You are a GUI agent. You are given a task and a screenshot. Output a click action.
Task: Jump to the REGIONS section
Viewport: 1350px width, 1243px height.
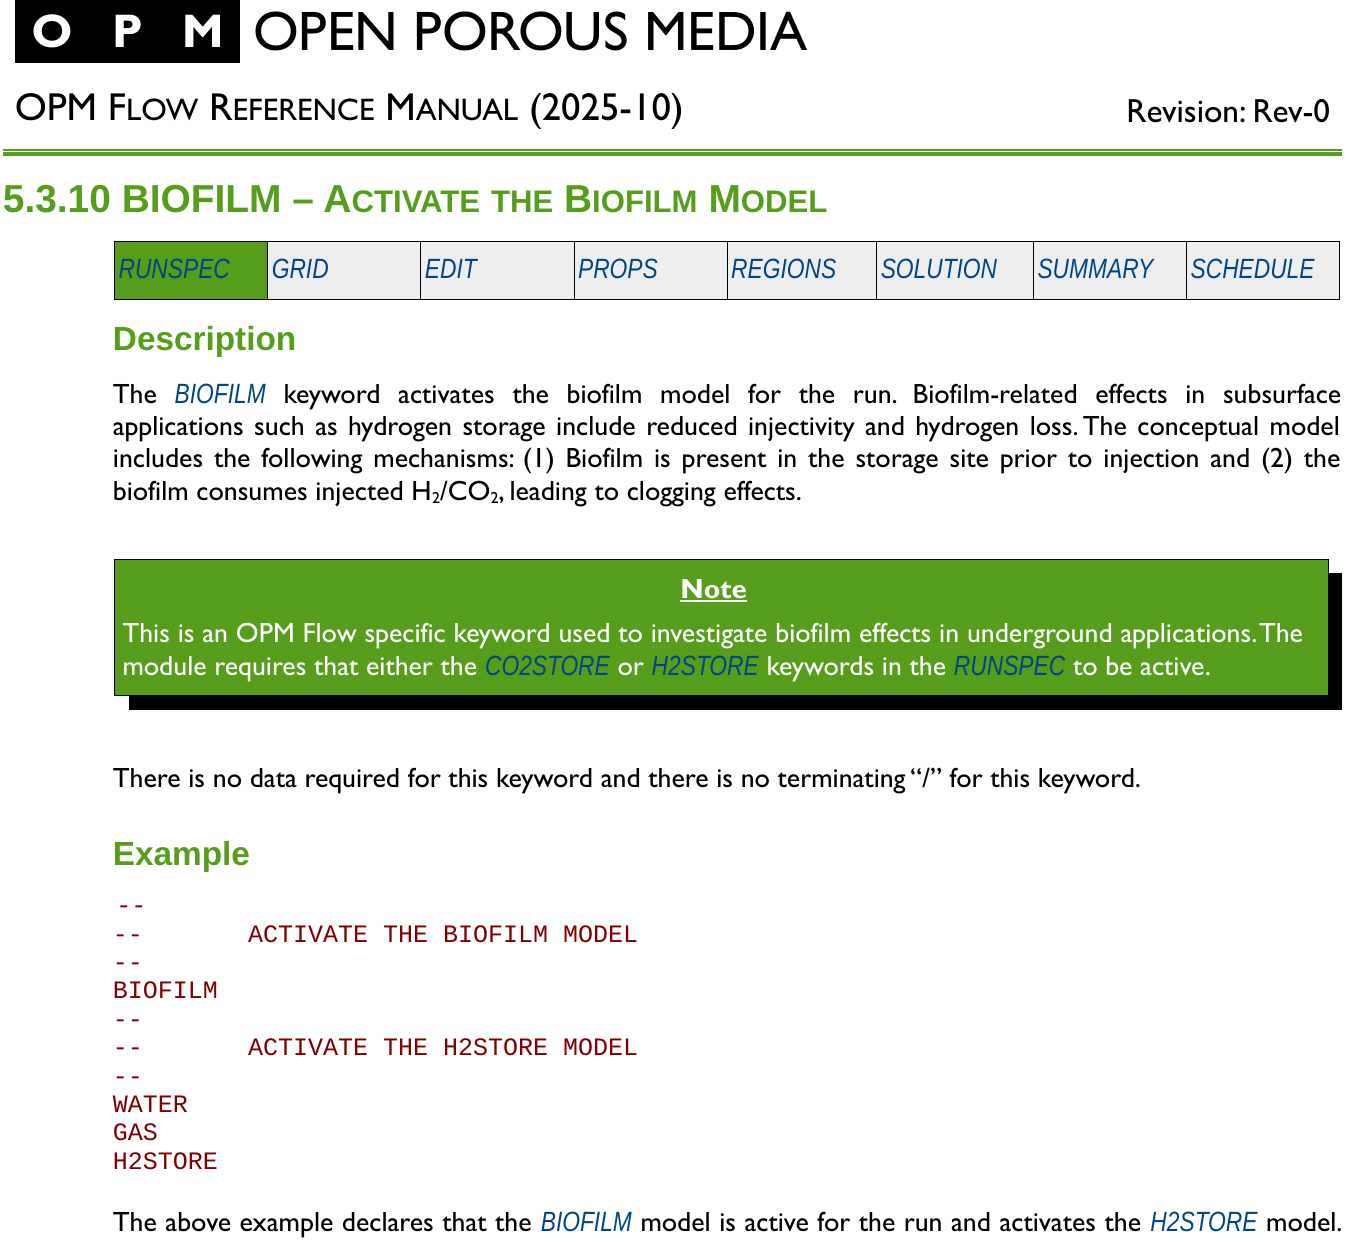click(783, 270)
